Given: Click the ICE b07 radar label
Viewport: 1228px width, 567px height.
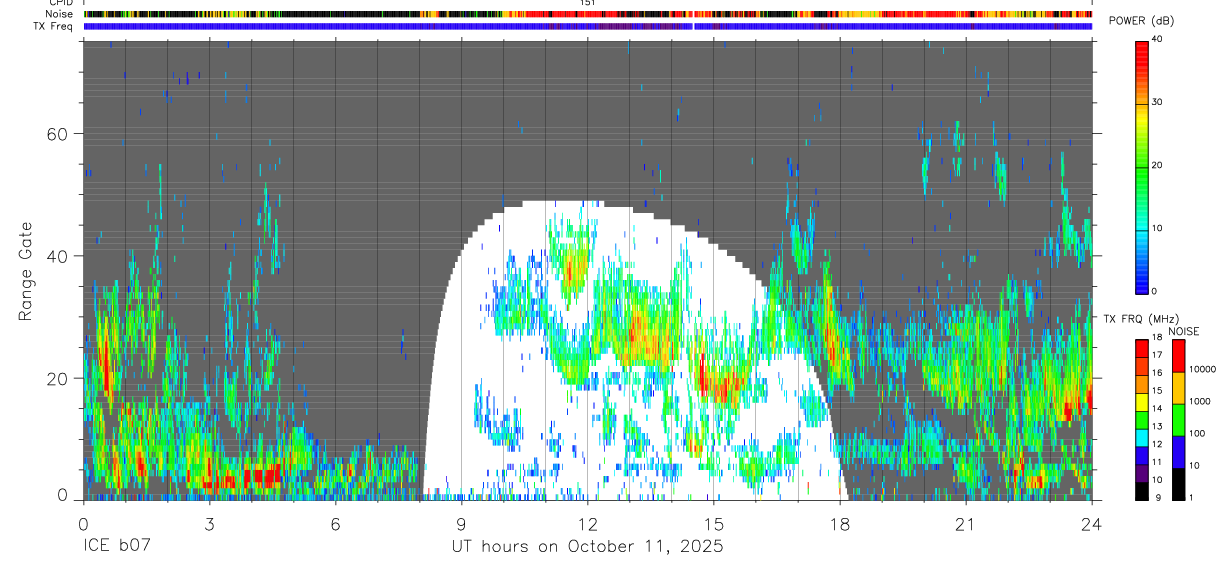Looking at the screenshot, I should [116, 547].
